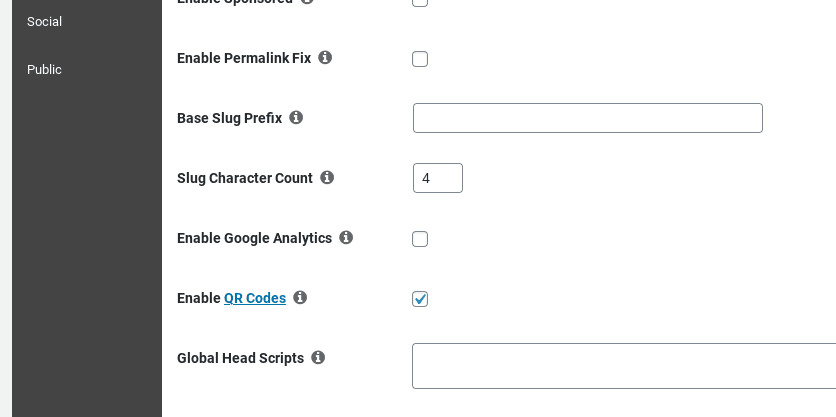This screenshot has width=836, height=417.
Task: Focus the Base Slug Prefix text field
Action: tap(588, 118)
